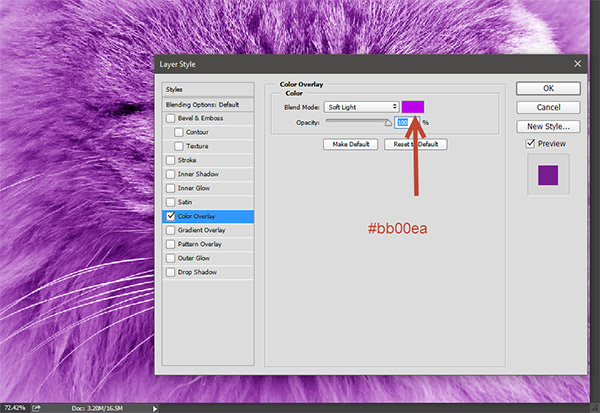Viewport: 600px width, 413px height.
Task: Enable the Inner Glow checkbox
Action: pyautogui.click(x=170, y=188)
